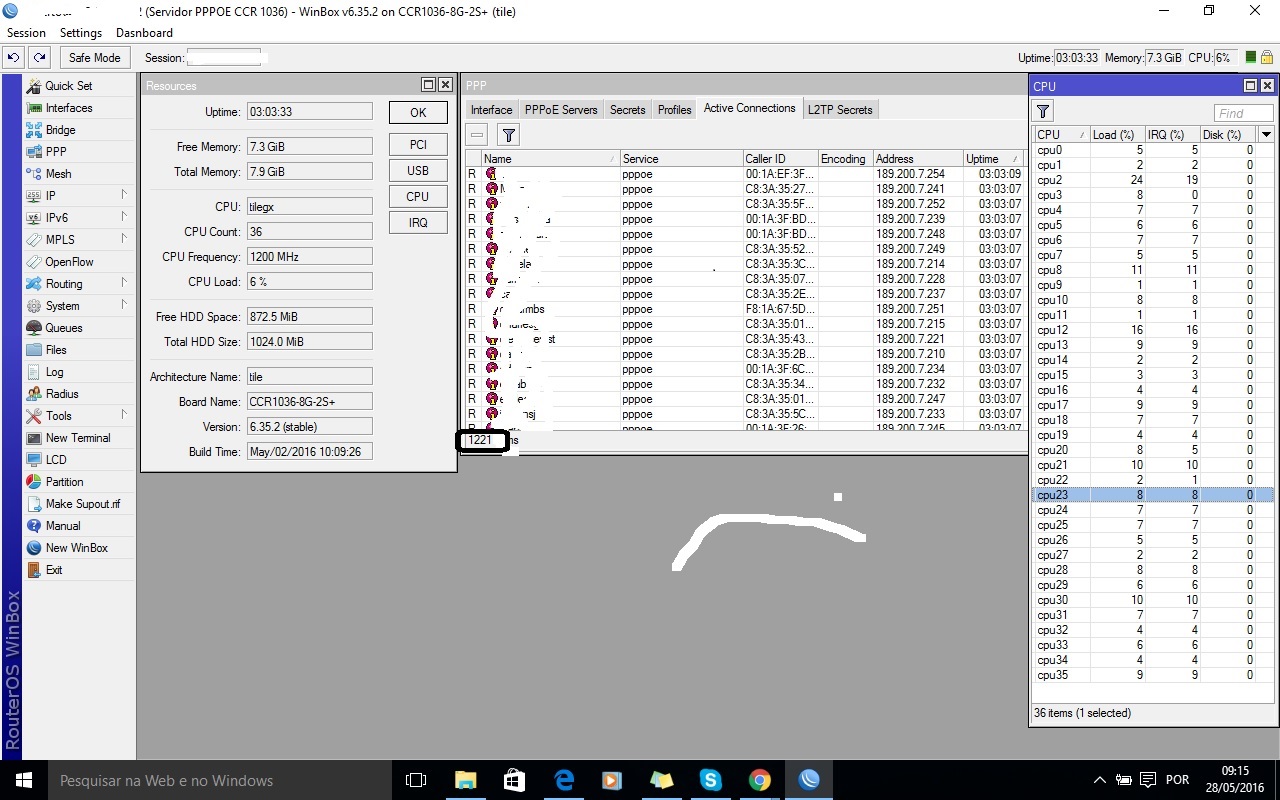Select the connection with address 189.200.7.215
1280x800 pixels.
pyautogui.click(x=744, y=324)
